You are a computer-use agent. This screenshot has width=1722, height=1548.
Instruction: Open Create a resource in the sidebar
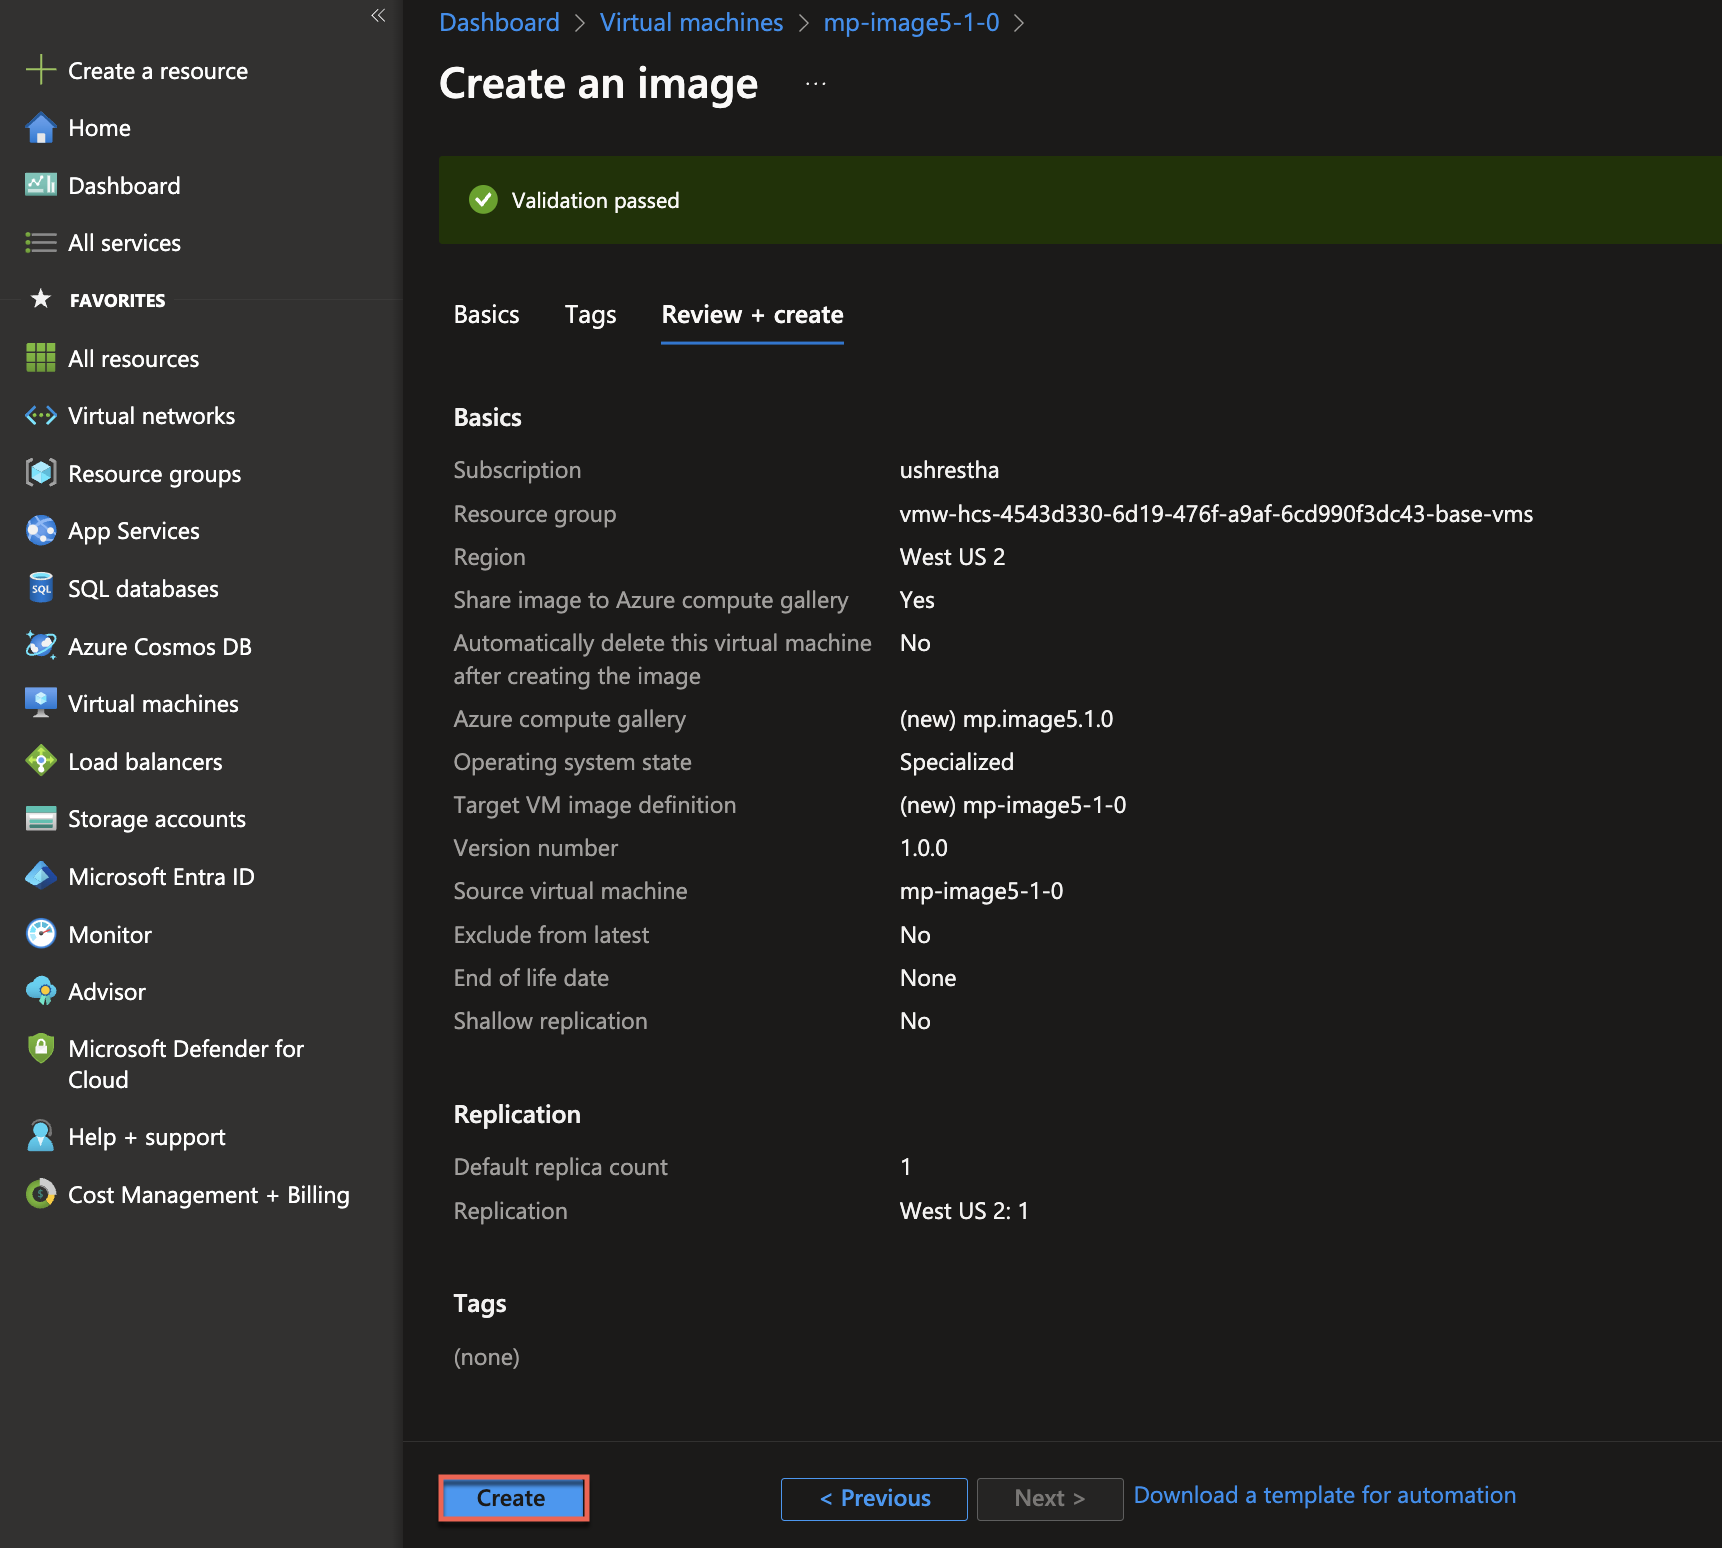(x=158, y=71)
